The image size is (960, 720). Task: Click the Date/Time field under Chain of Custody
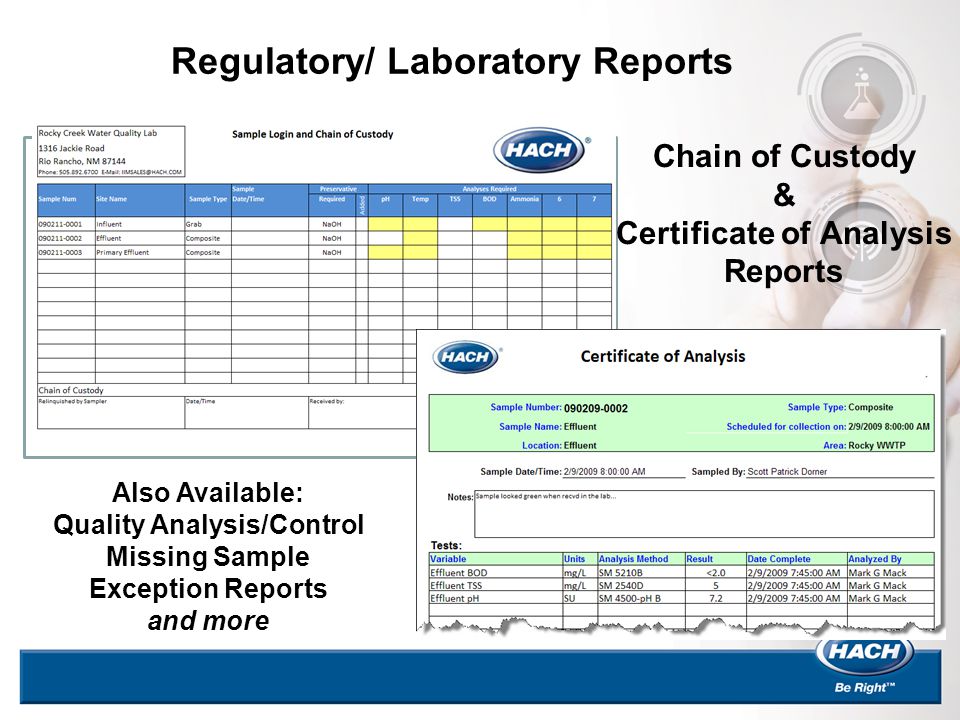246,412
